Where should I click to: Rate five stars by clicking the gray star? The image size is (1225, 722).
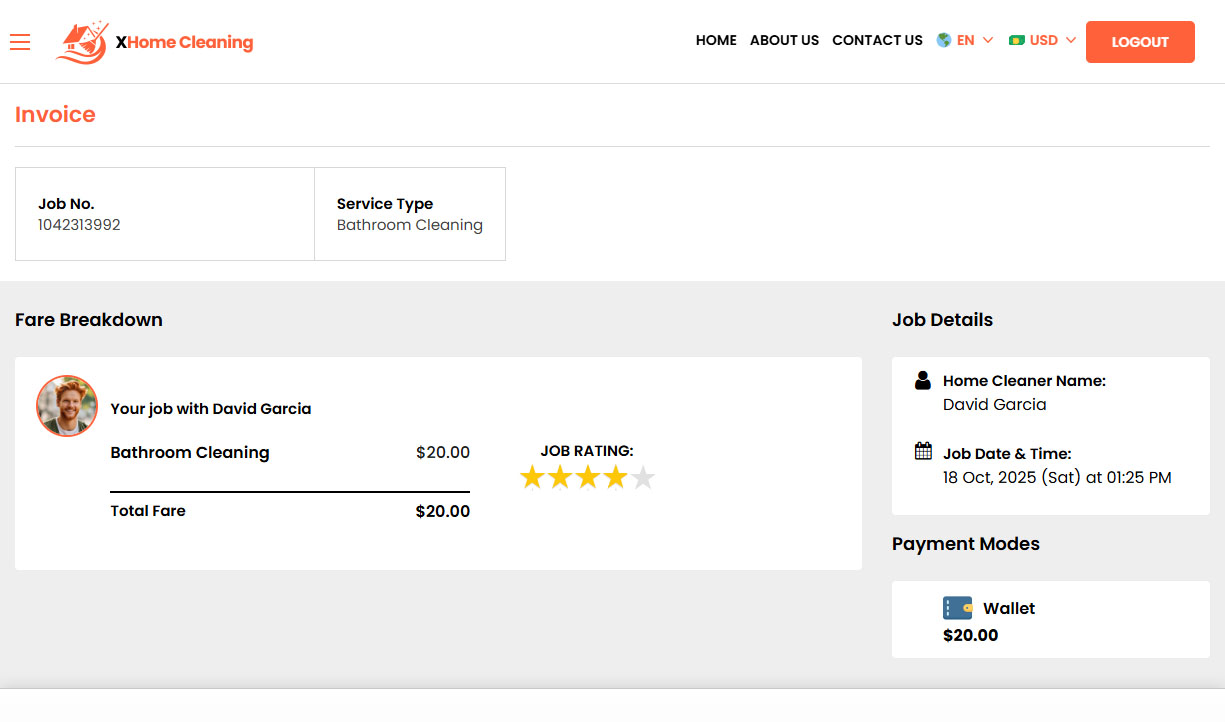pyautogui.click(x=644, y=477)
